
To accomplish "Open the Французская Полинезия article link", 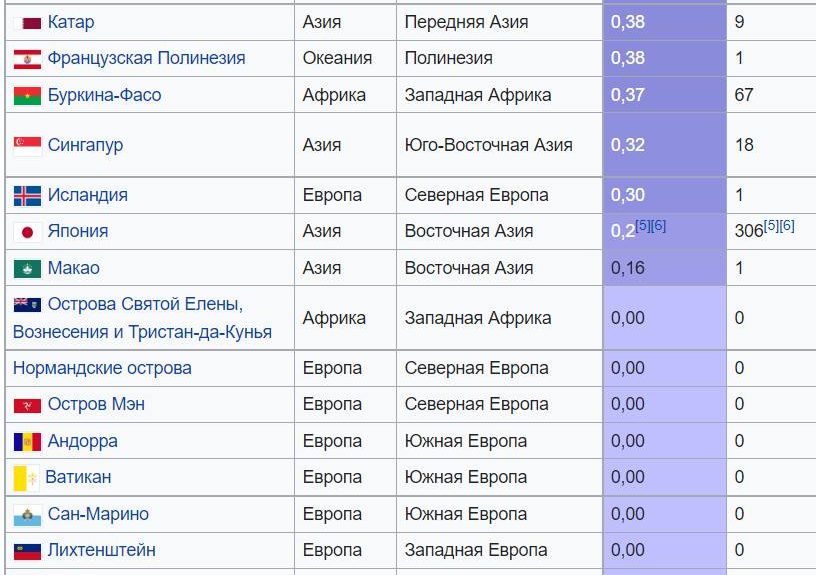I will (146, 58).
